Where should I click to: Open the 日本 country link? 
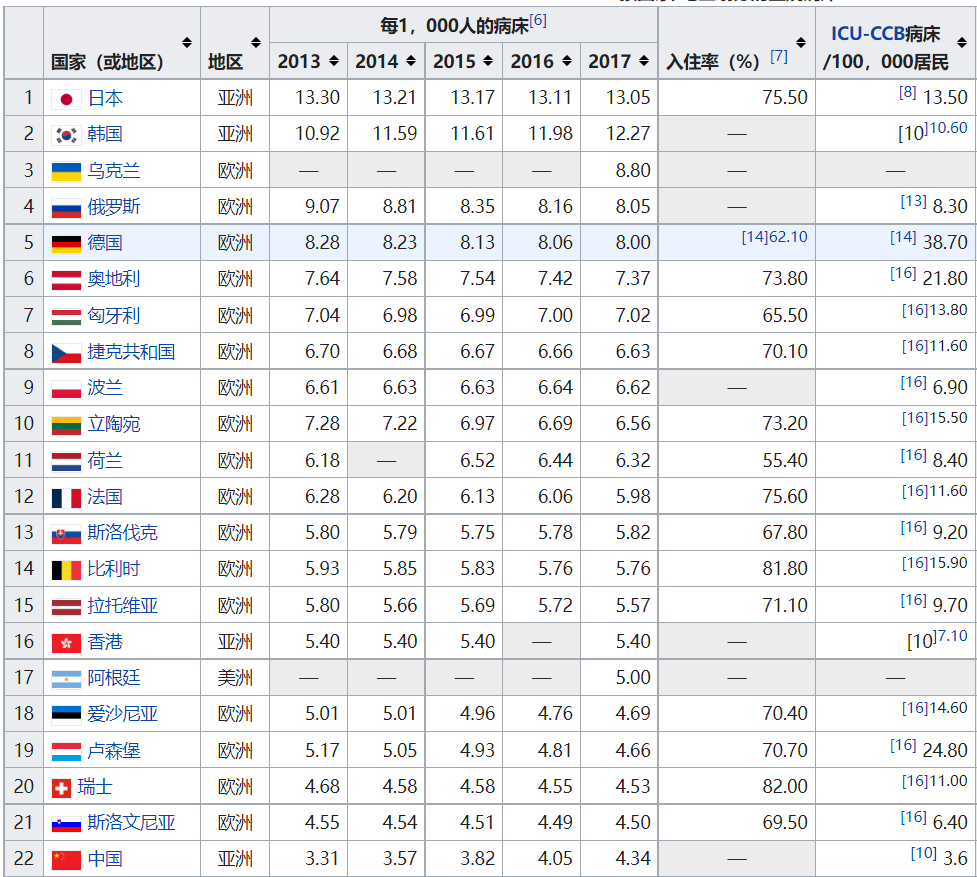point(105,98)
